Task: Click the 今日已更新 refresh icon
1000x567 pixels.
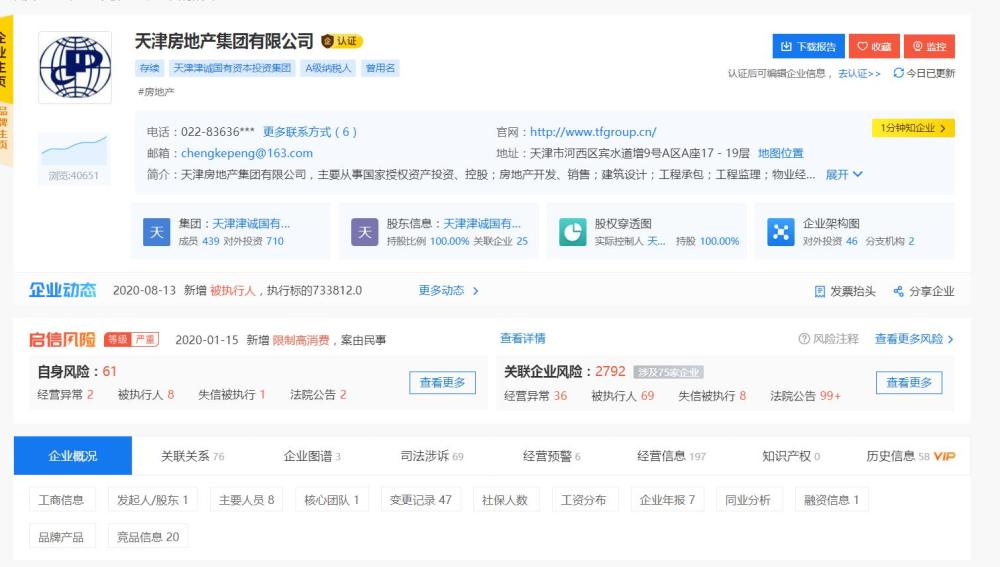Action: point(898,73)
